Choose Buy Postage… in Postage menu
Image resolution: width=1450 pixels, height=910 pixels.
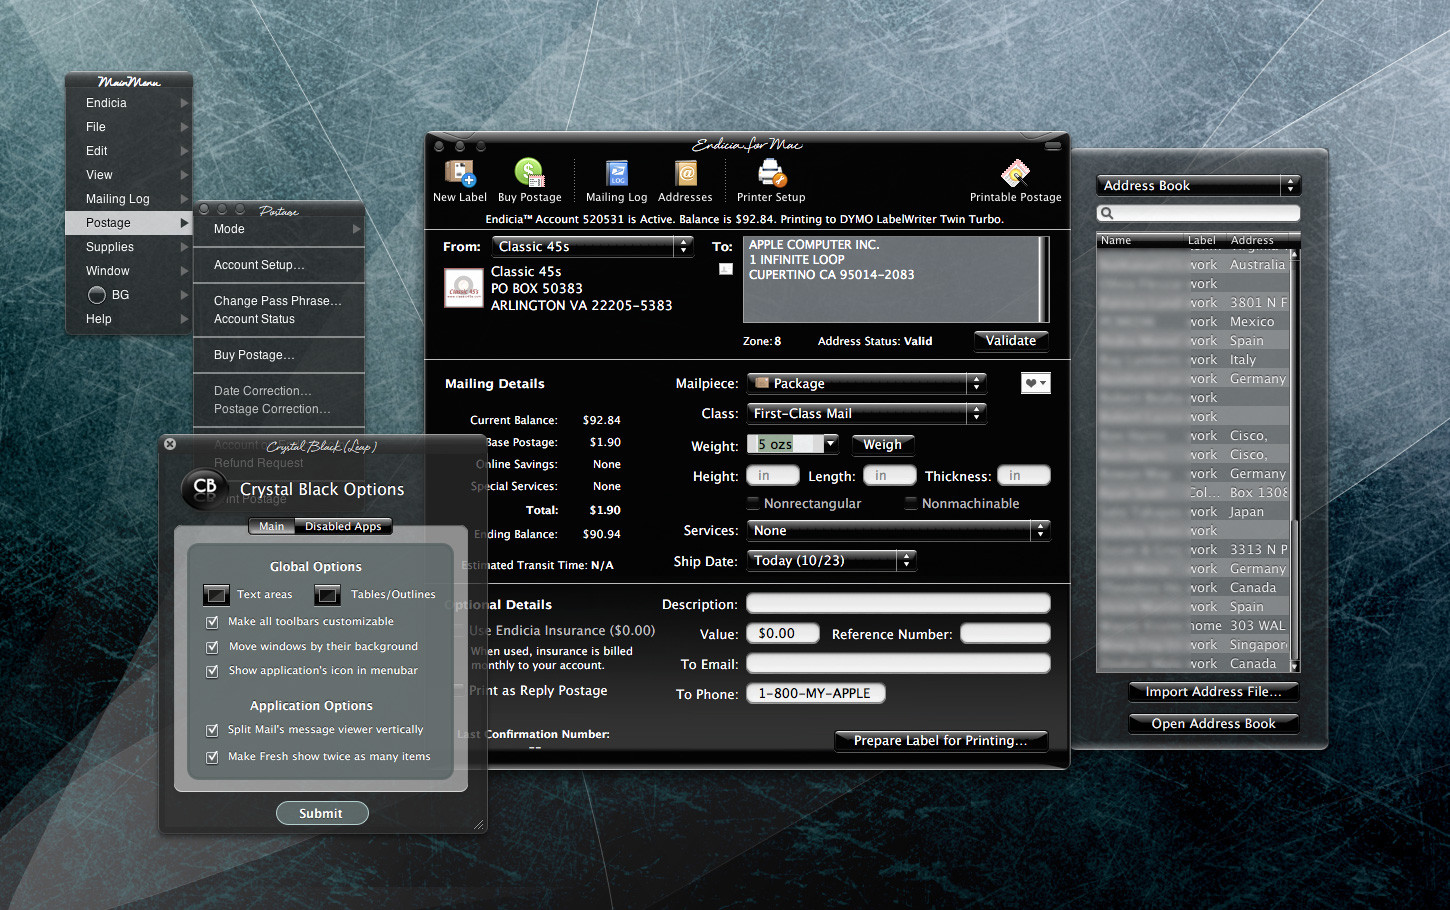[279, 355]
